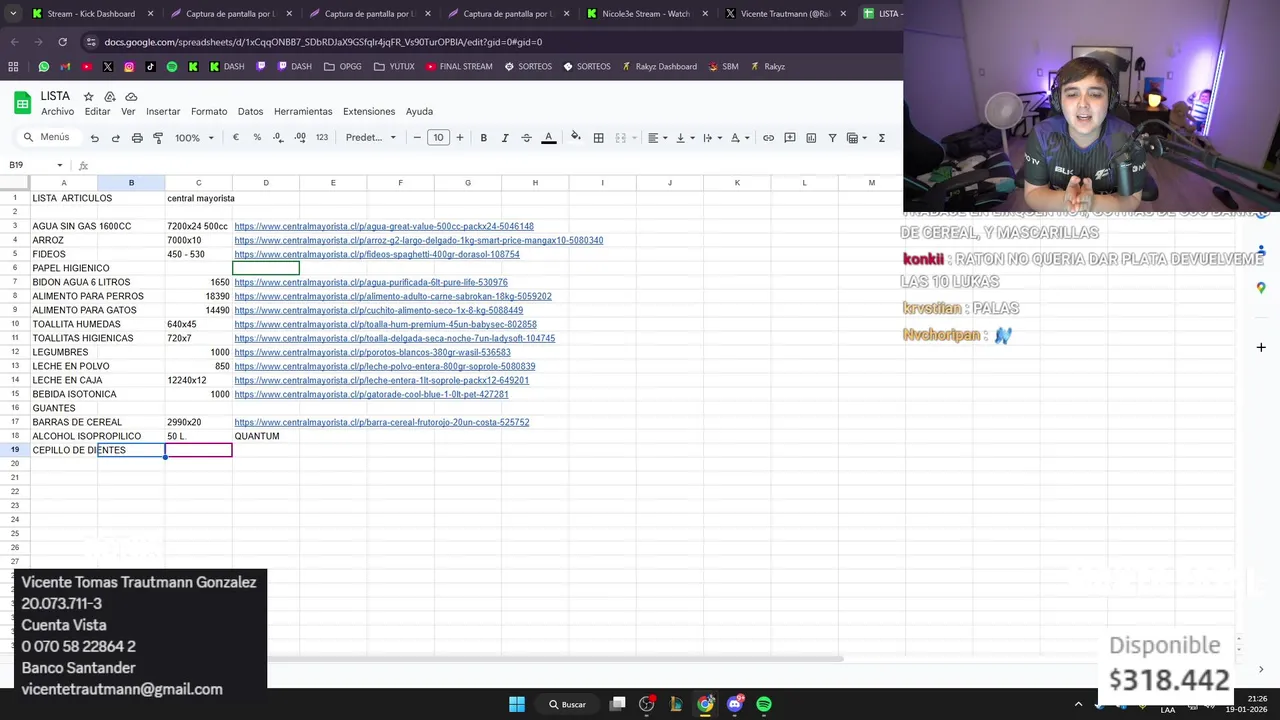
Task: Open the name box B19 dropdown arrow
Action: [x=60, y=165]
